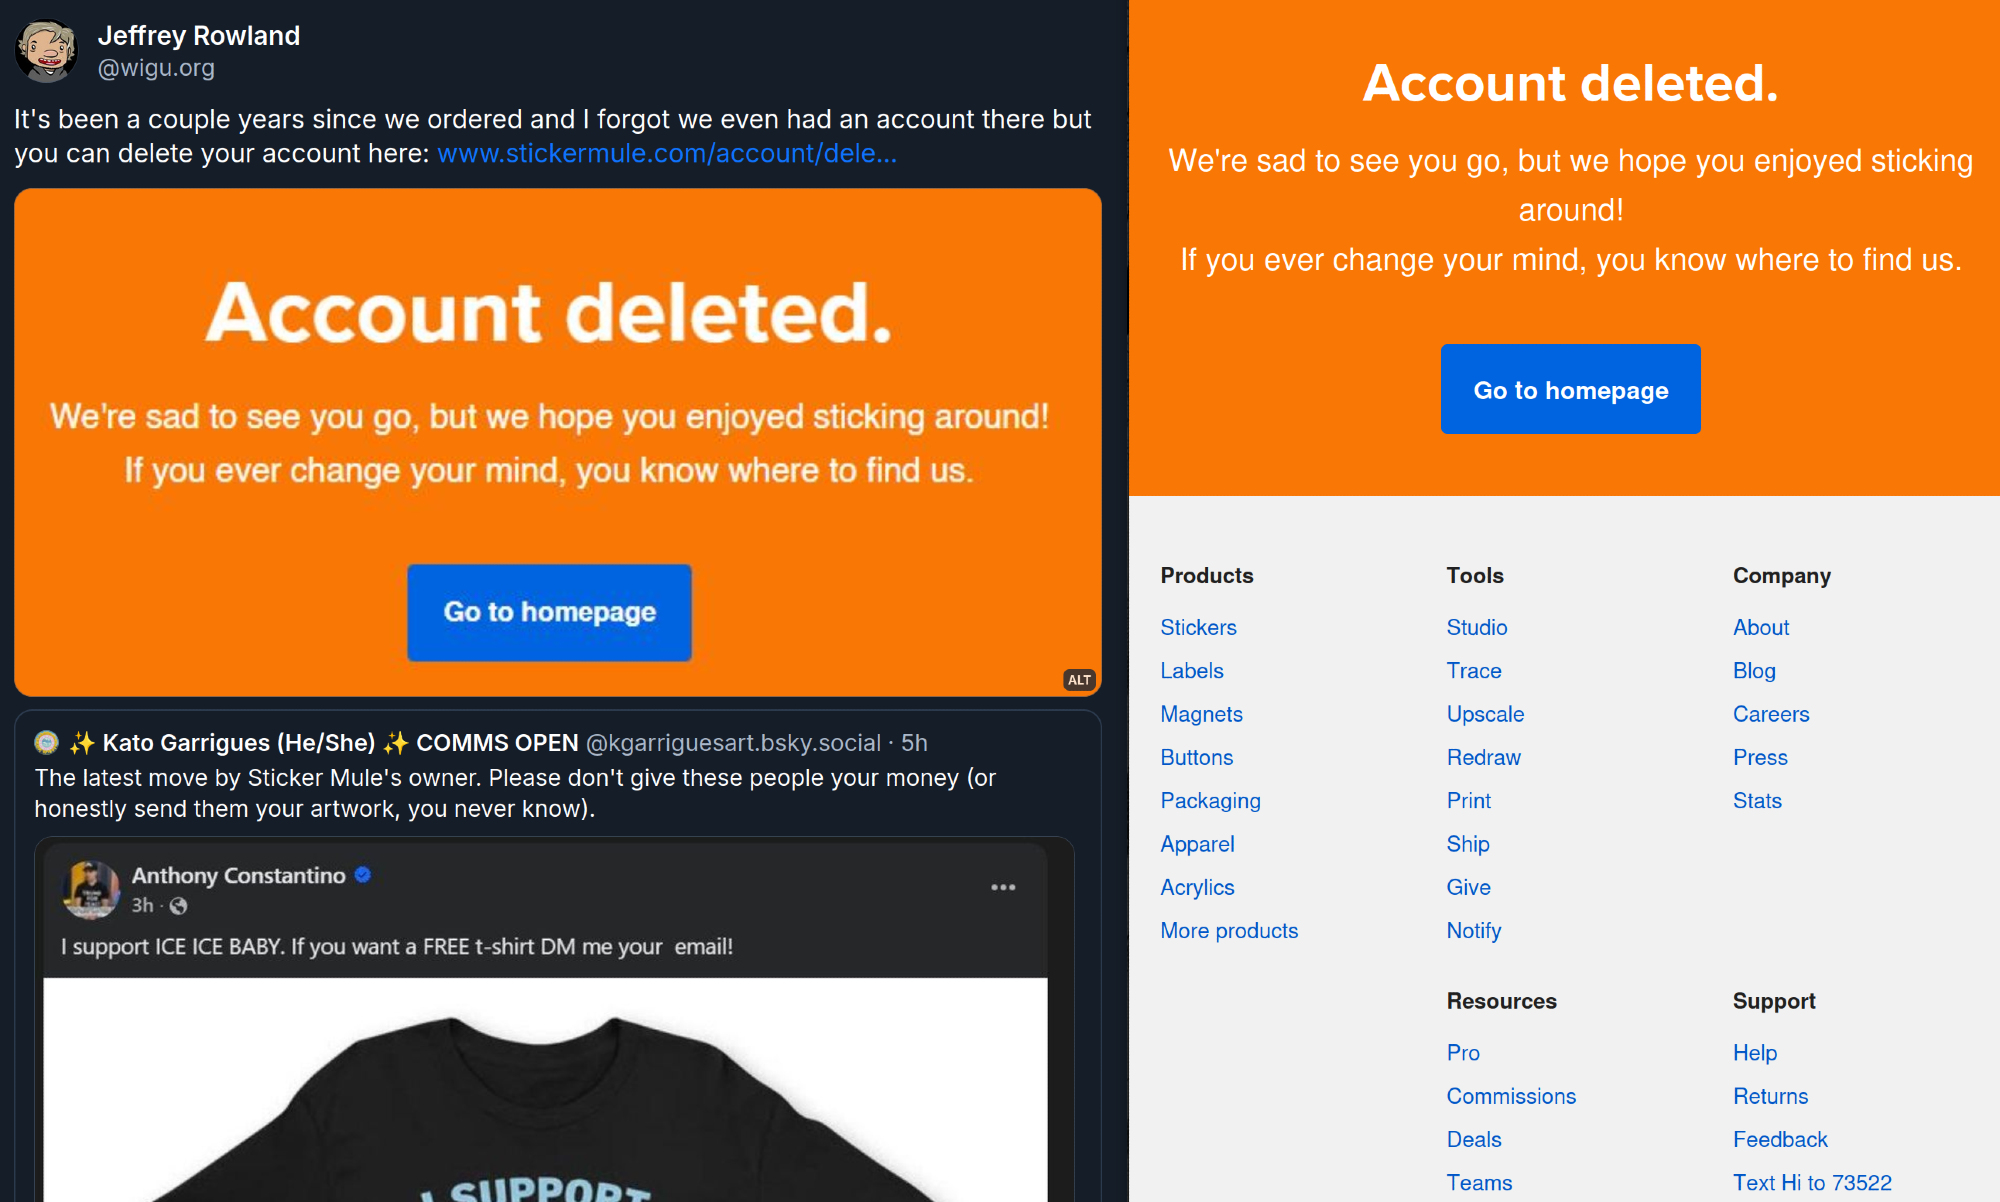Click the ALT badge on the post image
This screenshot has height=1202, width=2000.
[1079, 680]
